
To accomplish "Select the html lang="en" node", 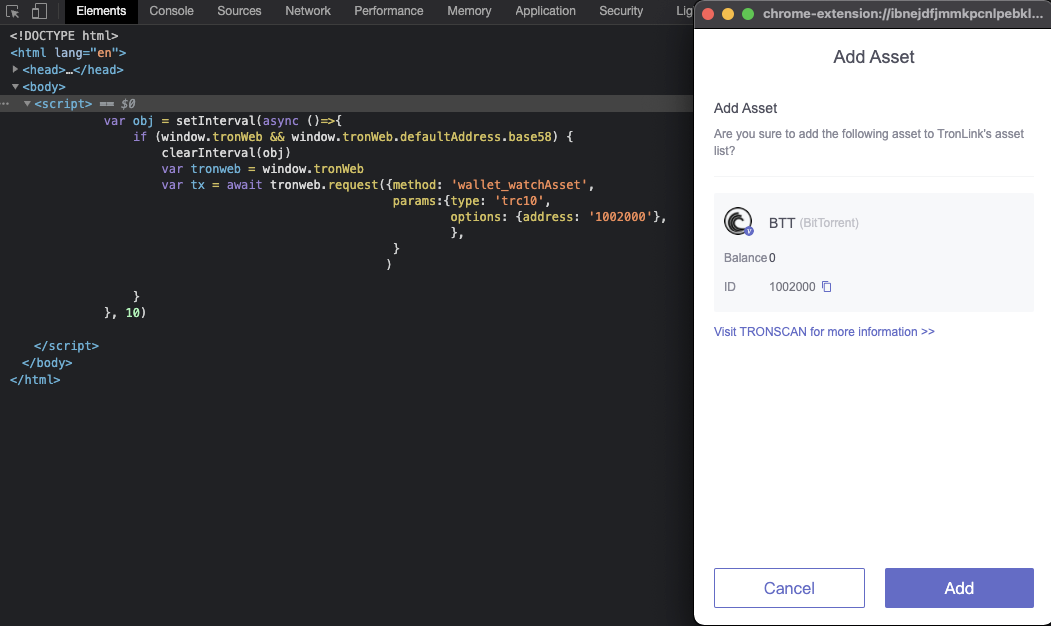I will click(x=68, y=52).
